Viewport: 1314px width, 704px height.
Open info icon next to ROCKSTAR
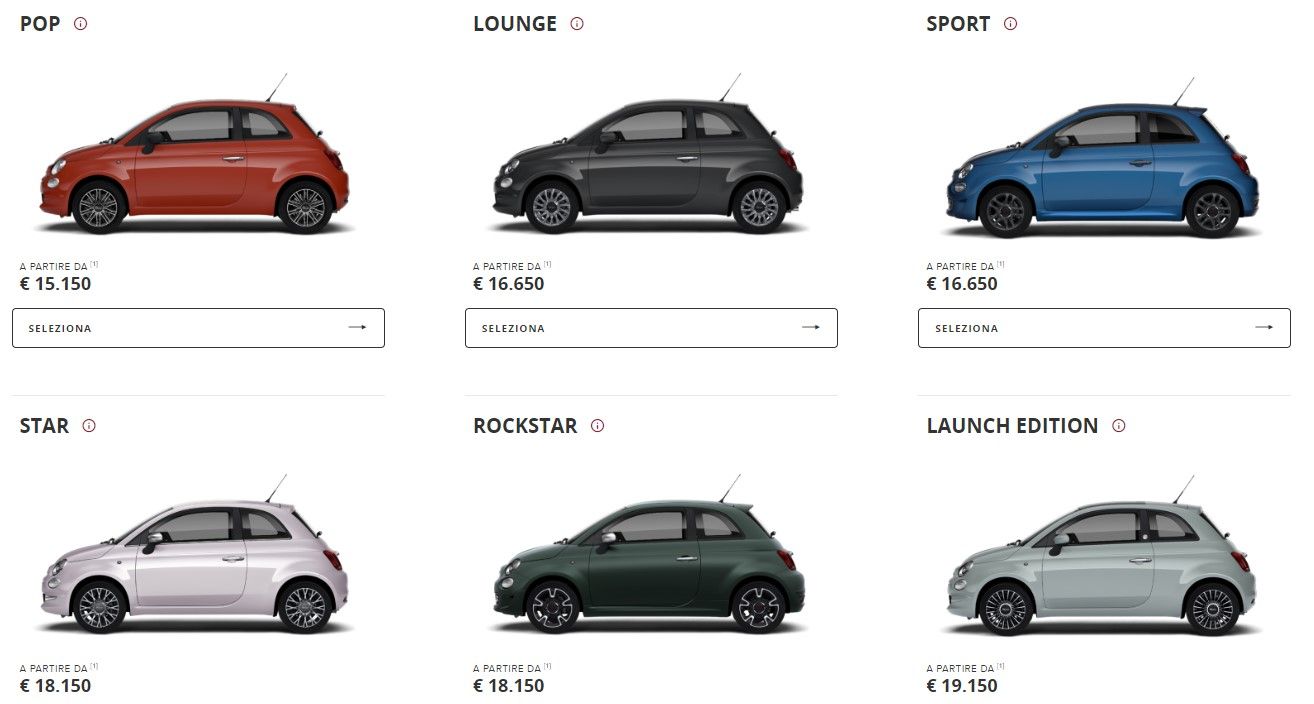click(x=598, y=426)
